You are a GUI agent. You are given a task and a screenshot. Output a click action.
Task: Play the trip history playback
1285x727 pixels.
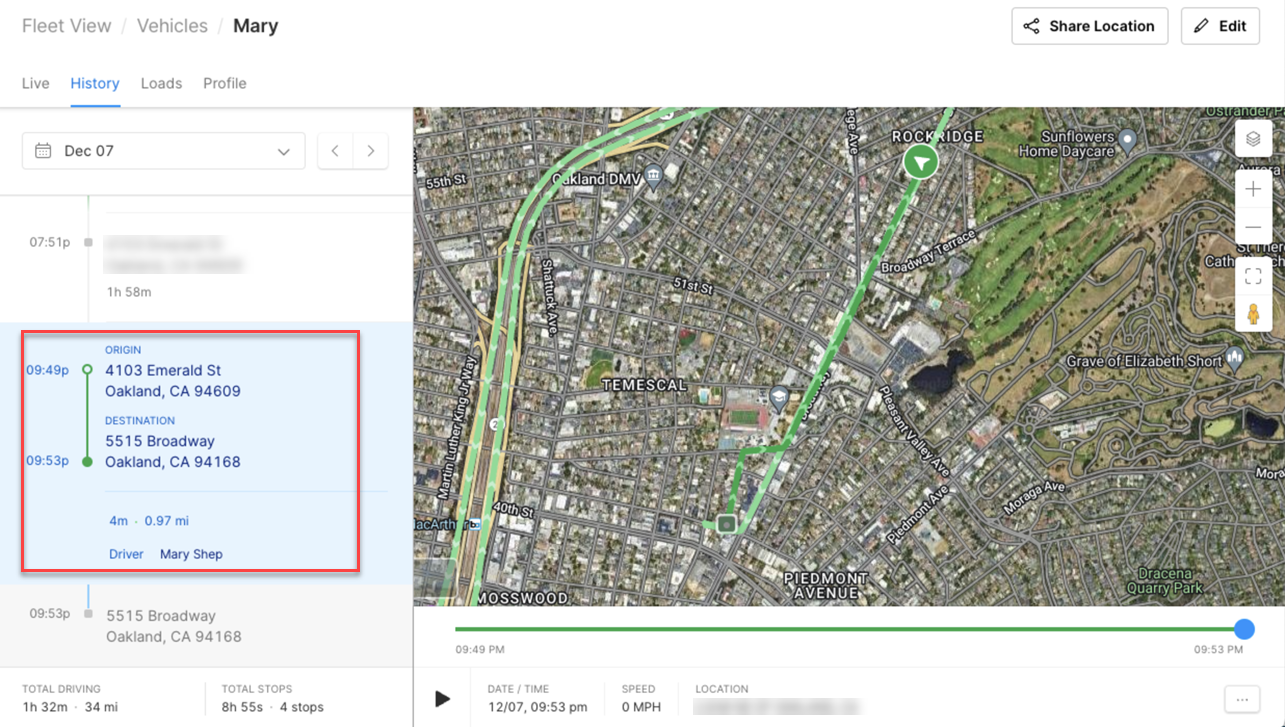pyautogui.click(x=442, y=698)
